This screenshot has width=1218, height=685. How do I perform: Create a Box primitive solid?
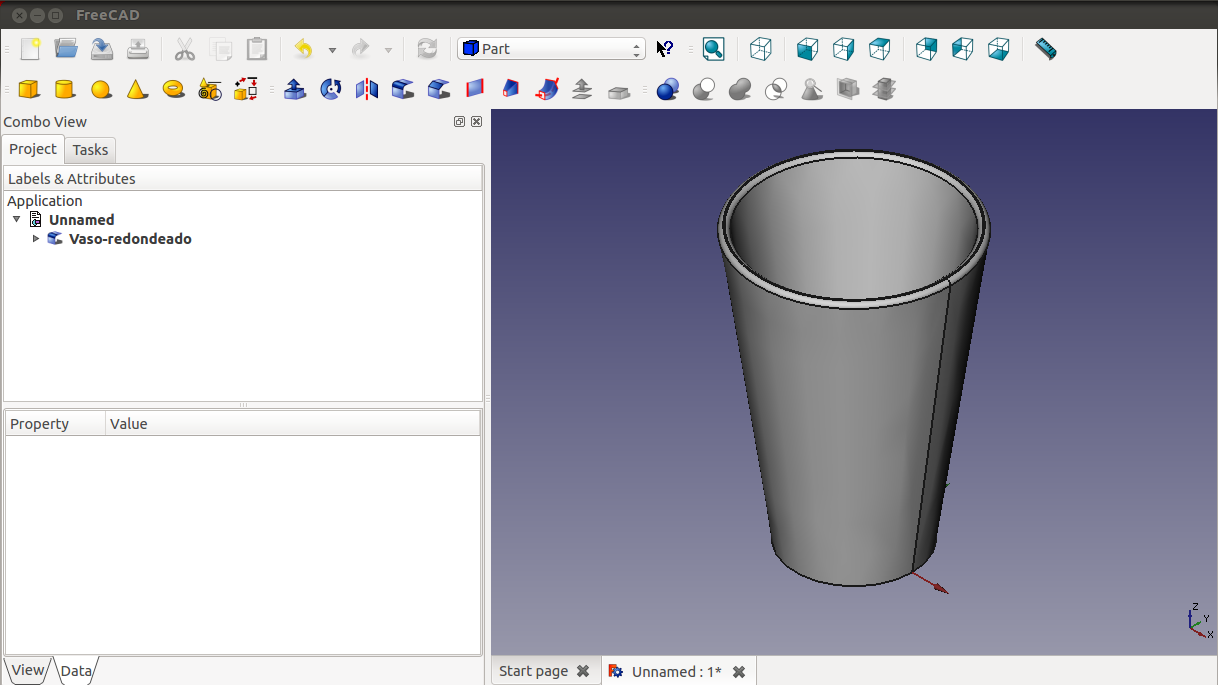[29, 90]
